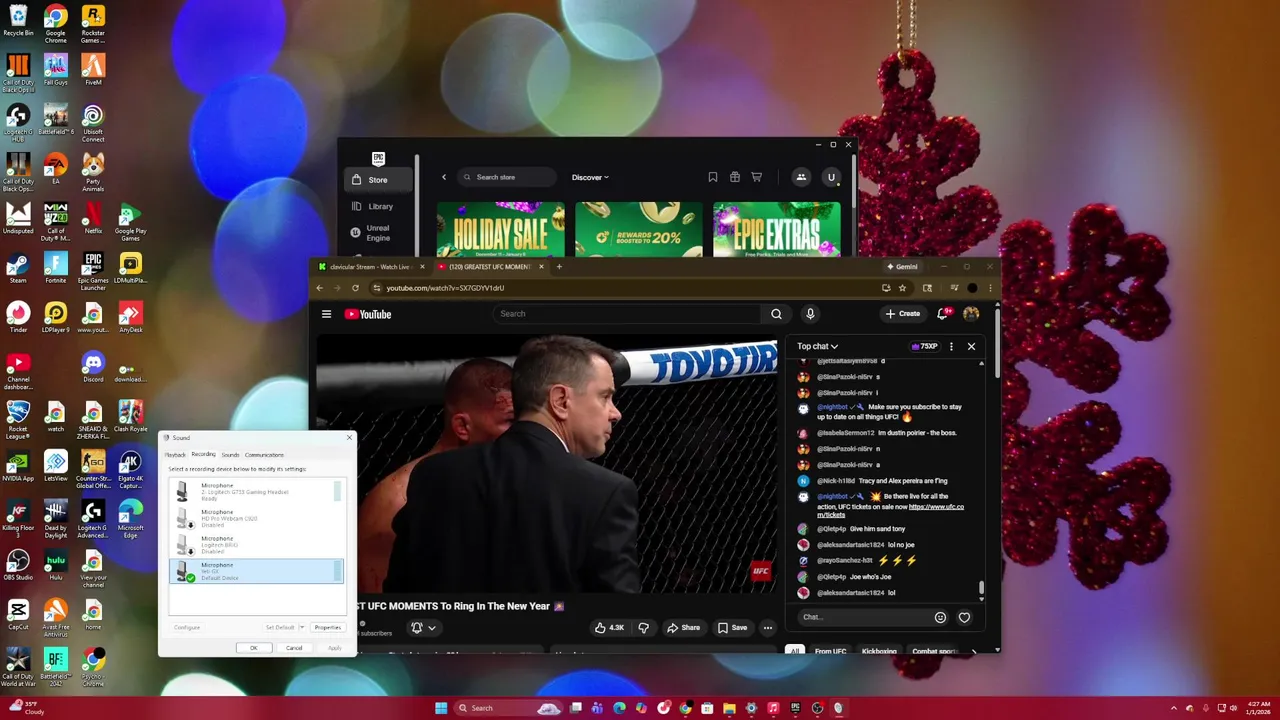
Task: Click OK in the Sound dialog
Action: pos(253,648)
